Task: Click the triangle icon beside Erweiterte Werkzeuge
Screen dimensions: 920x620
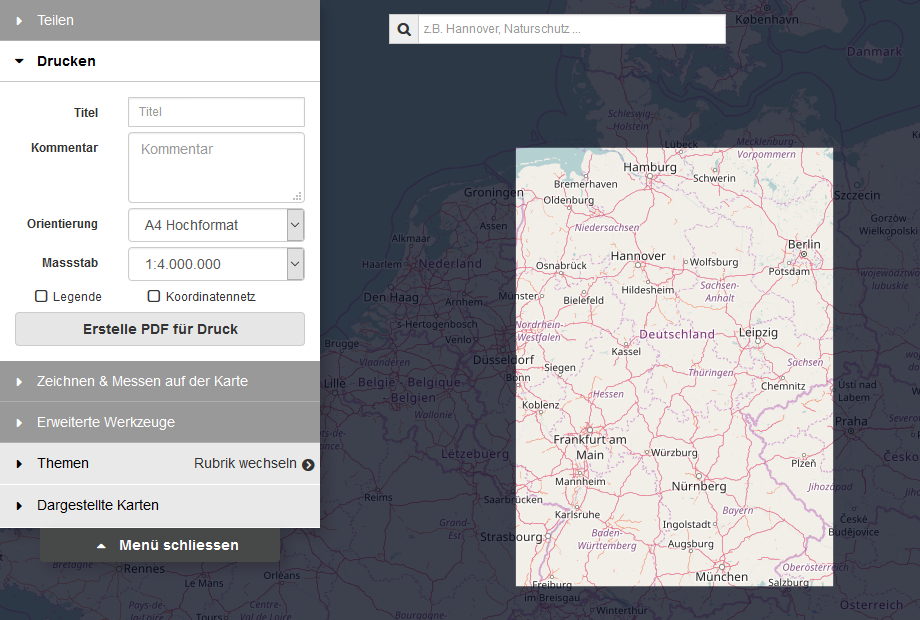Action: (x=19, y=422)
